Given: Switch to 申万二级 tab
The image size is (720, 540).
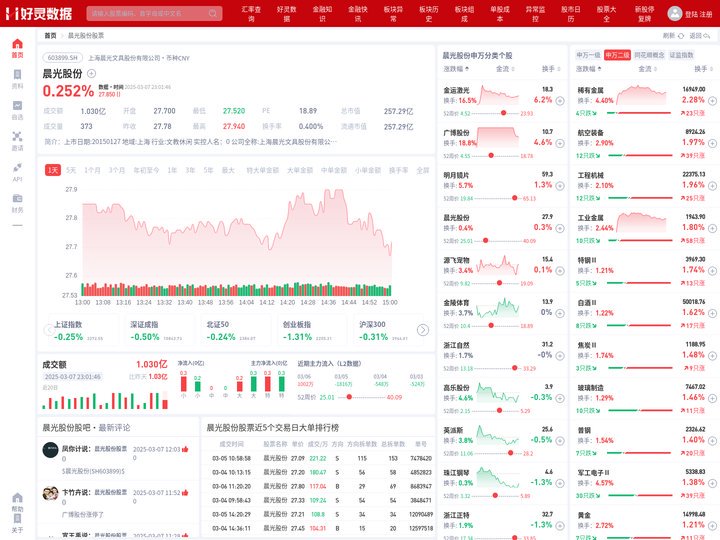Looking at the screenshot, I should coord(617,55).
